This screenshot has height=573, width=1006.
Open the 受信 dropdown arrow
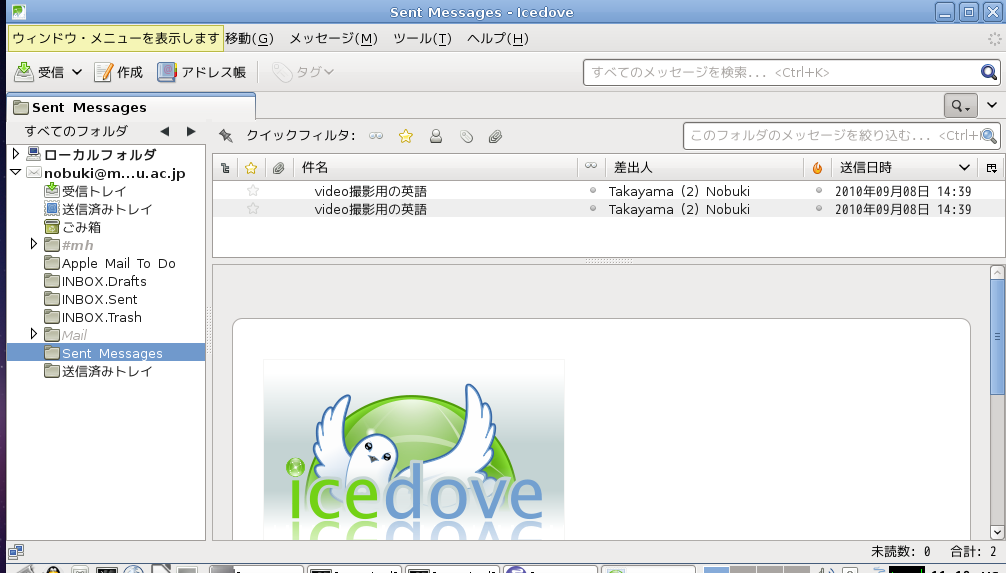(x=77, y=72)
